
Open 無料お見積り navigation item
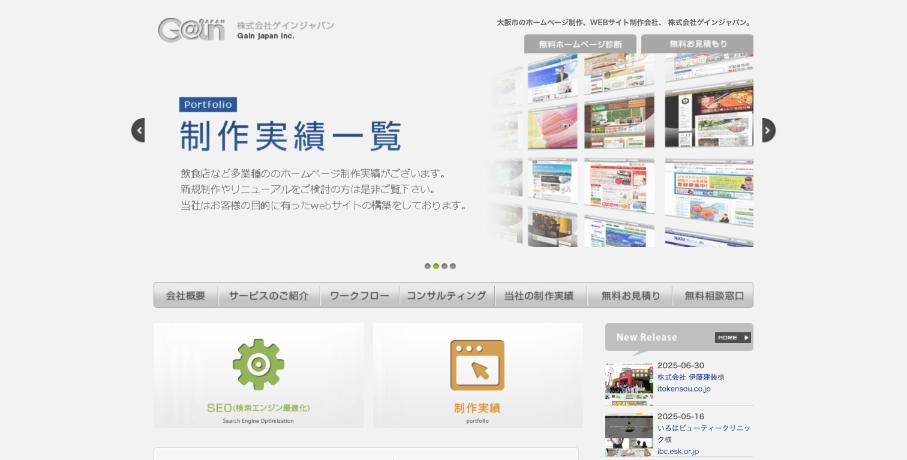pyautogui.click(x=631, y=296)
